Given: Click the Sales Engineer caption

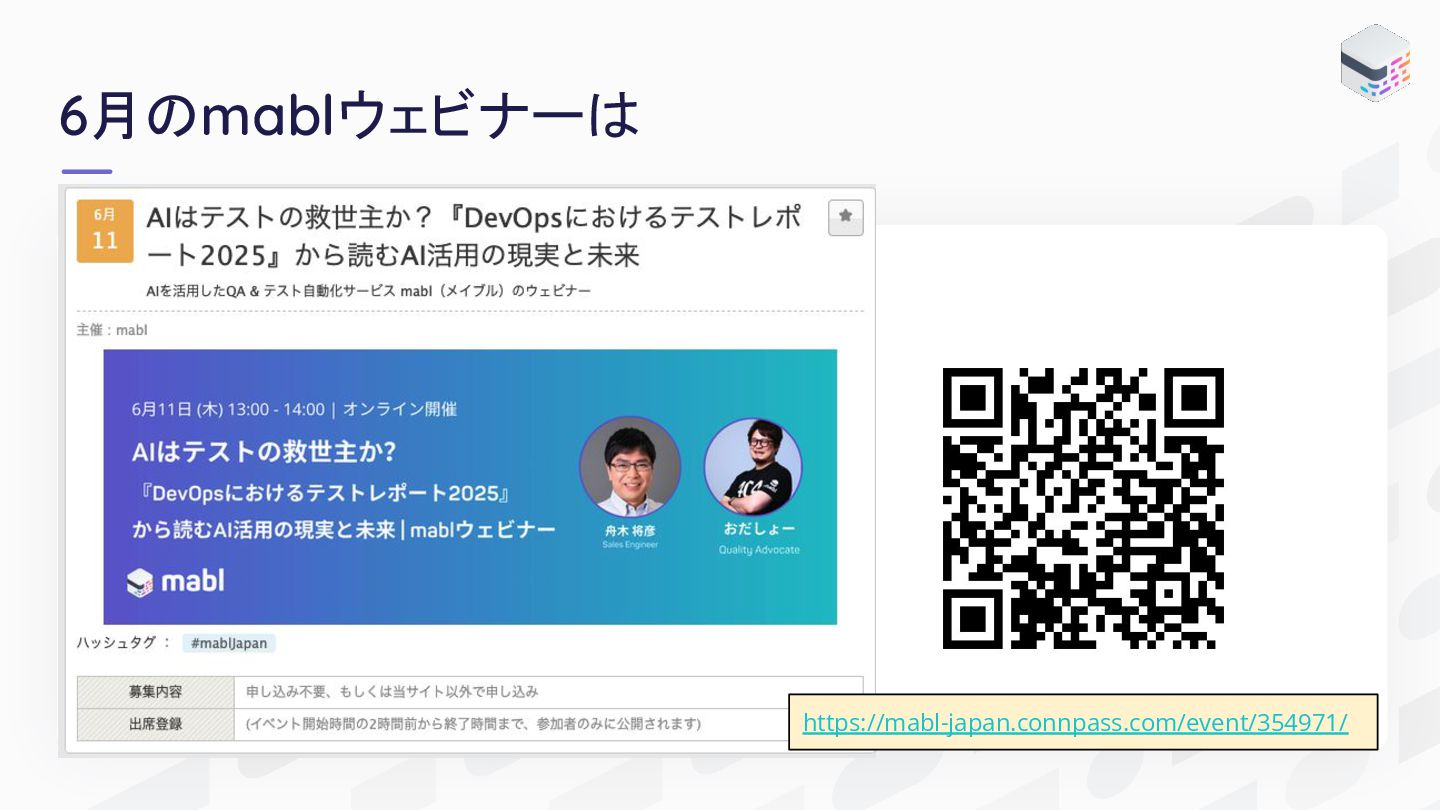Looking at the screenshot, I should coord(630,545).
